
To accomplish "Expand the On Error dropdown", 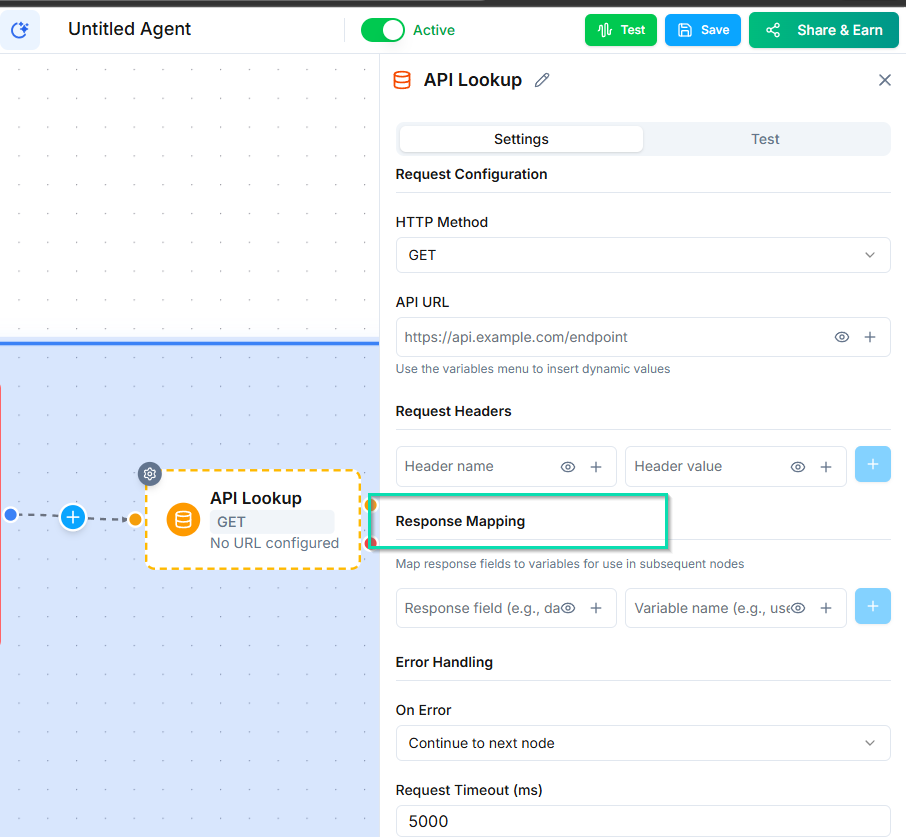I will coord(642,743).
